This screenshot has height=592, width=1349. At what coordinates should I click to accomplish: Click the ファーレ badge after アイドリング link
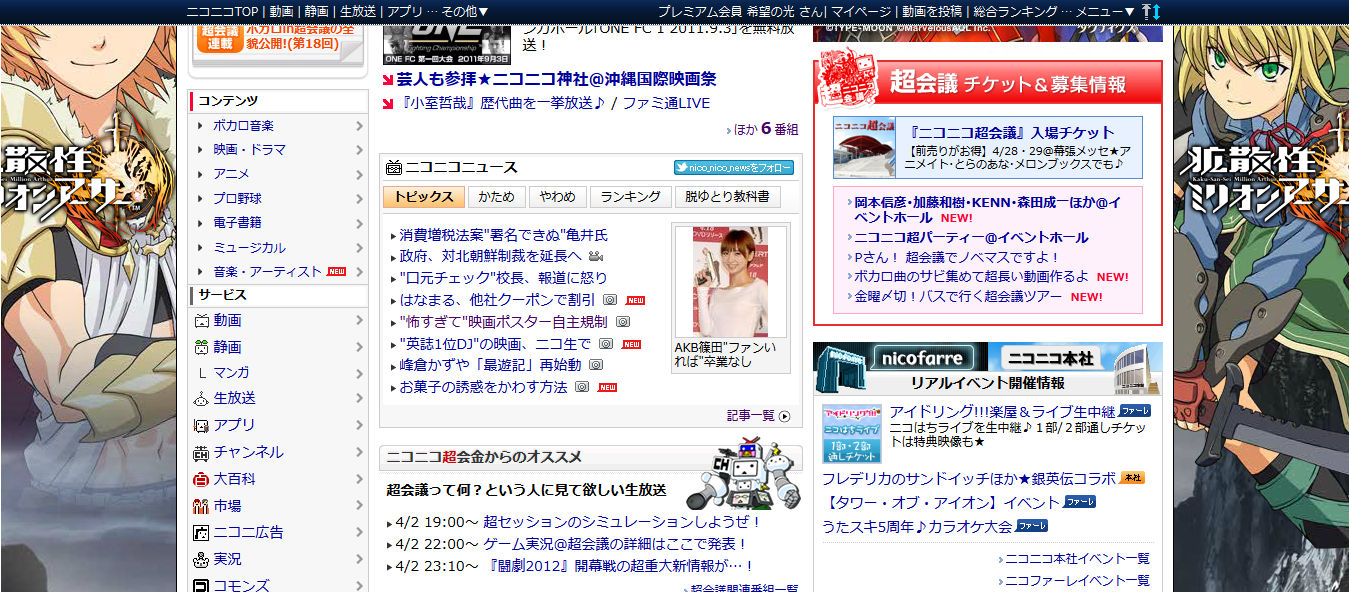[1134, 411]
